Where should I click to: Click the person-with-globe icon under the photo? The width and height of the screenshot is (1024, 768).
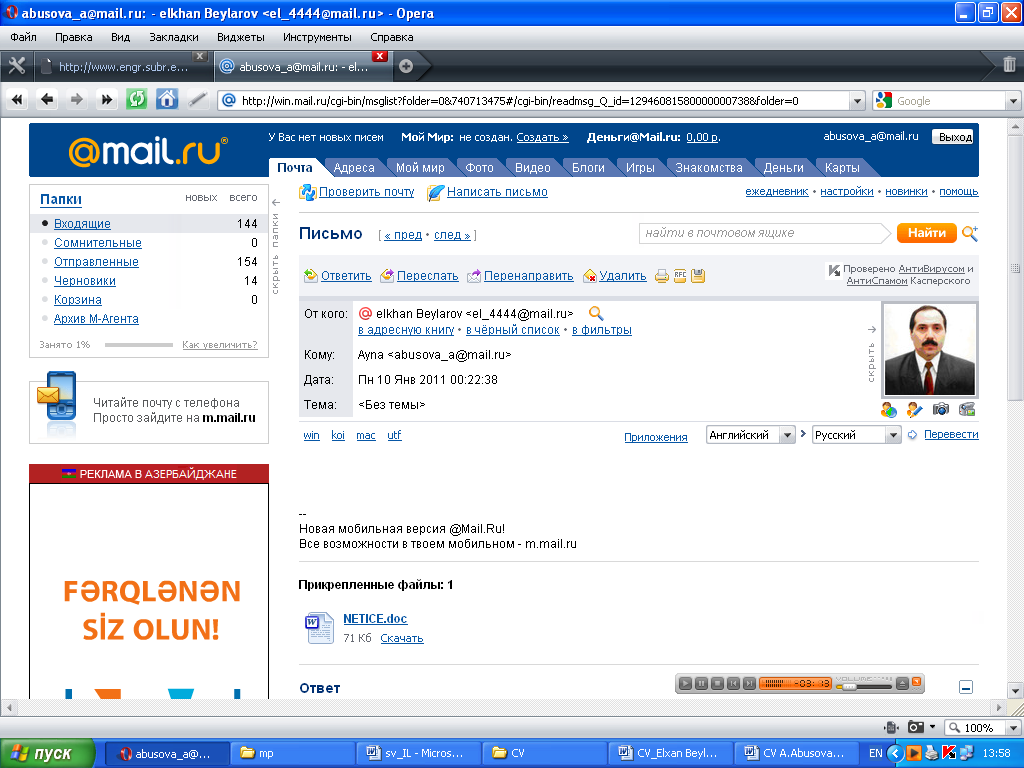[889, 409]
